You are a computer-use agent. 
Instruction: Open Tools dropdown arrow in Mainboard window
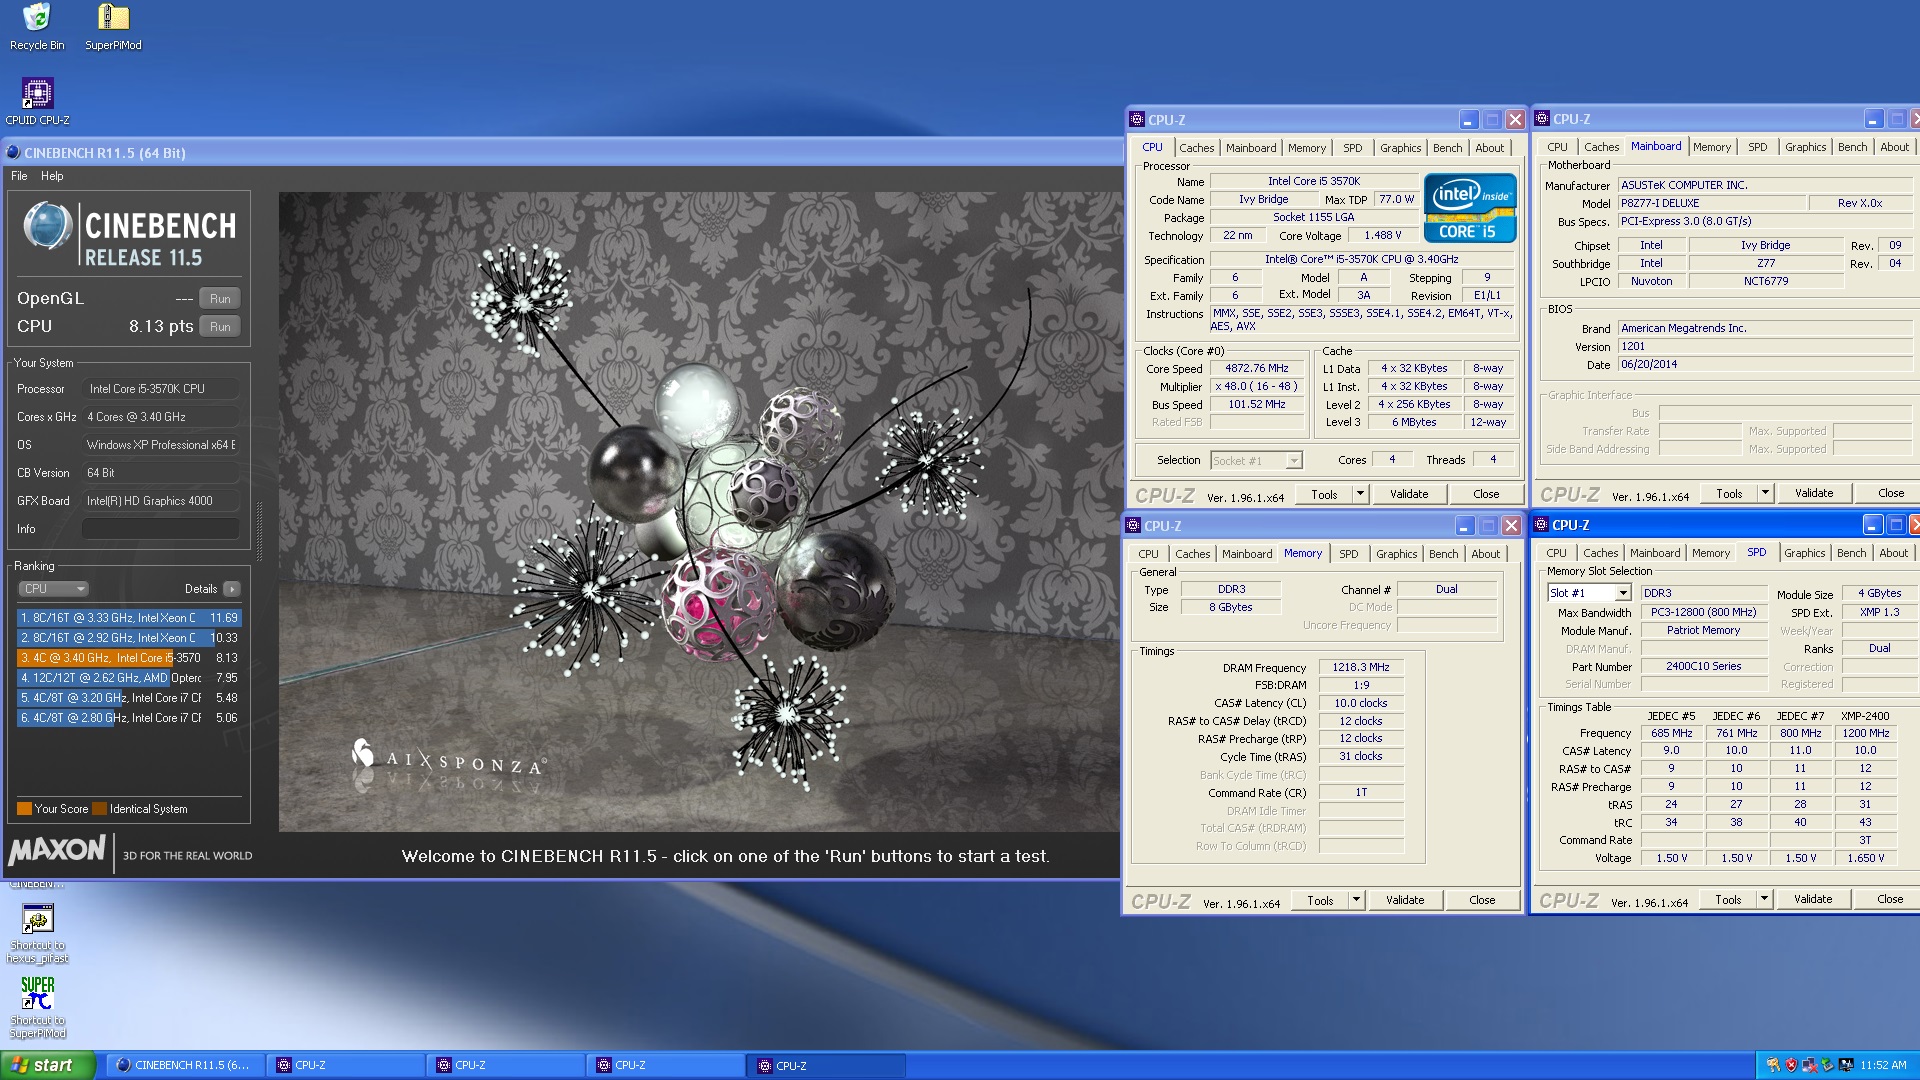1765,493
